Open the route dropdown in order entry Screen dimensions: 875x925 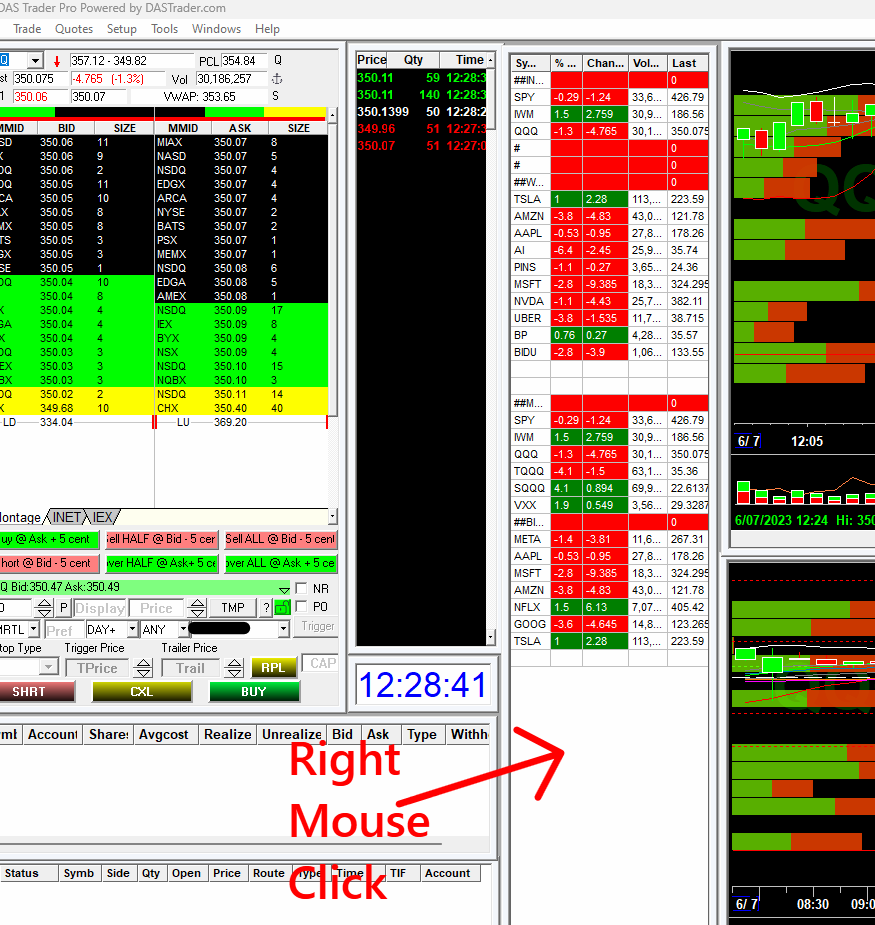point(34,629)
